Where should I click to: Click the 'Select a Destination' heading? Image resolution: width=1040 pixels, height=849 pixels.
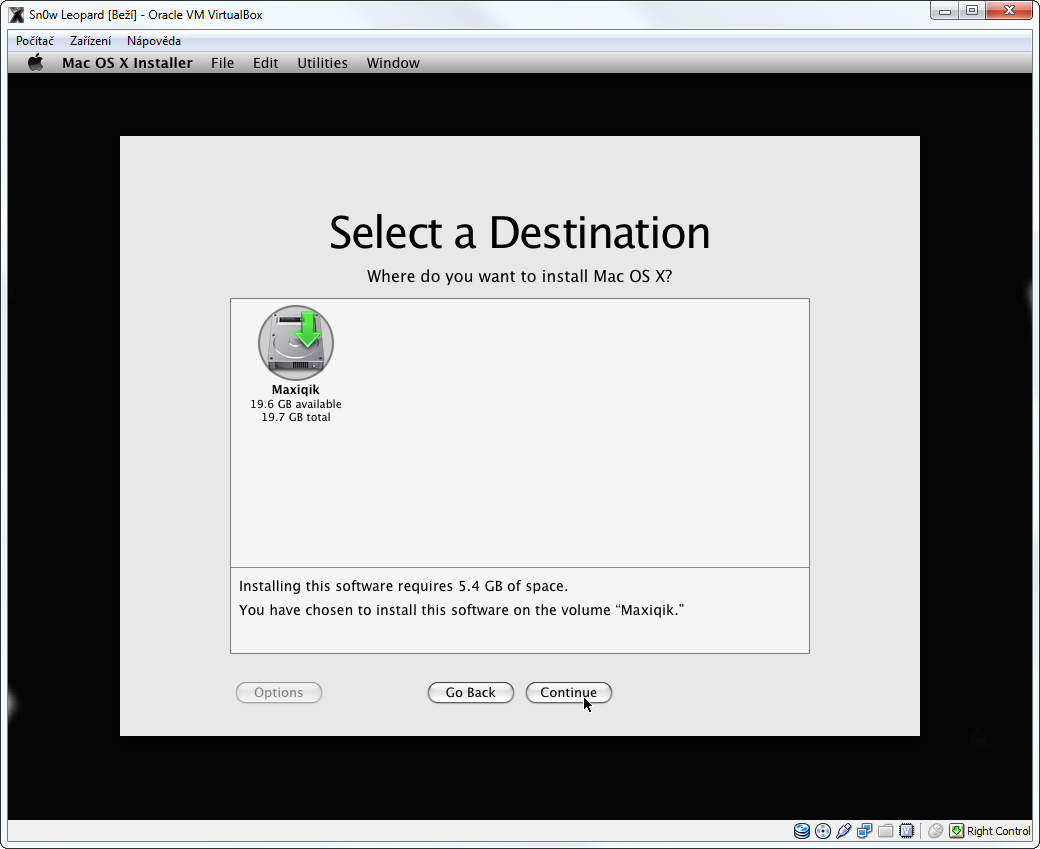pyautogui.click(x=519, y=233)
